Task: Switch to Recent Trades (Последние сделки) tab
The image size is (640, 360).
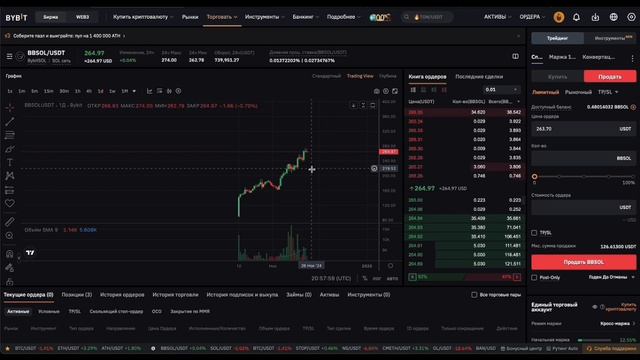Action: (x=479, y=77)
